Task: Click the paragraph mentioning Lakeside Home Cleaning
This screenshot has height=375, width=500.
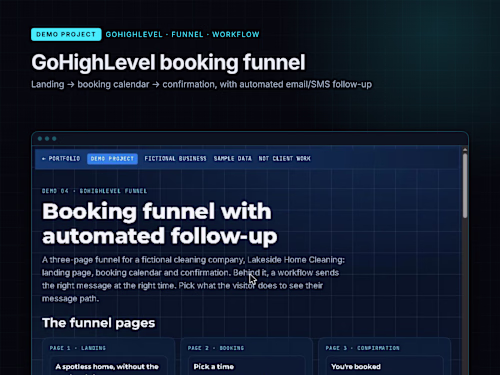Action: pyautogui.click(x=193, y=279)
